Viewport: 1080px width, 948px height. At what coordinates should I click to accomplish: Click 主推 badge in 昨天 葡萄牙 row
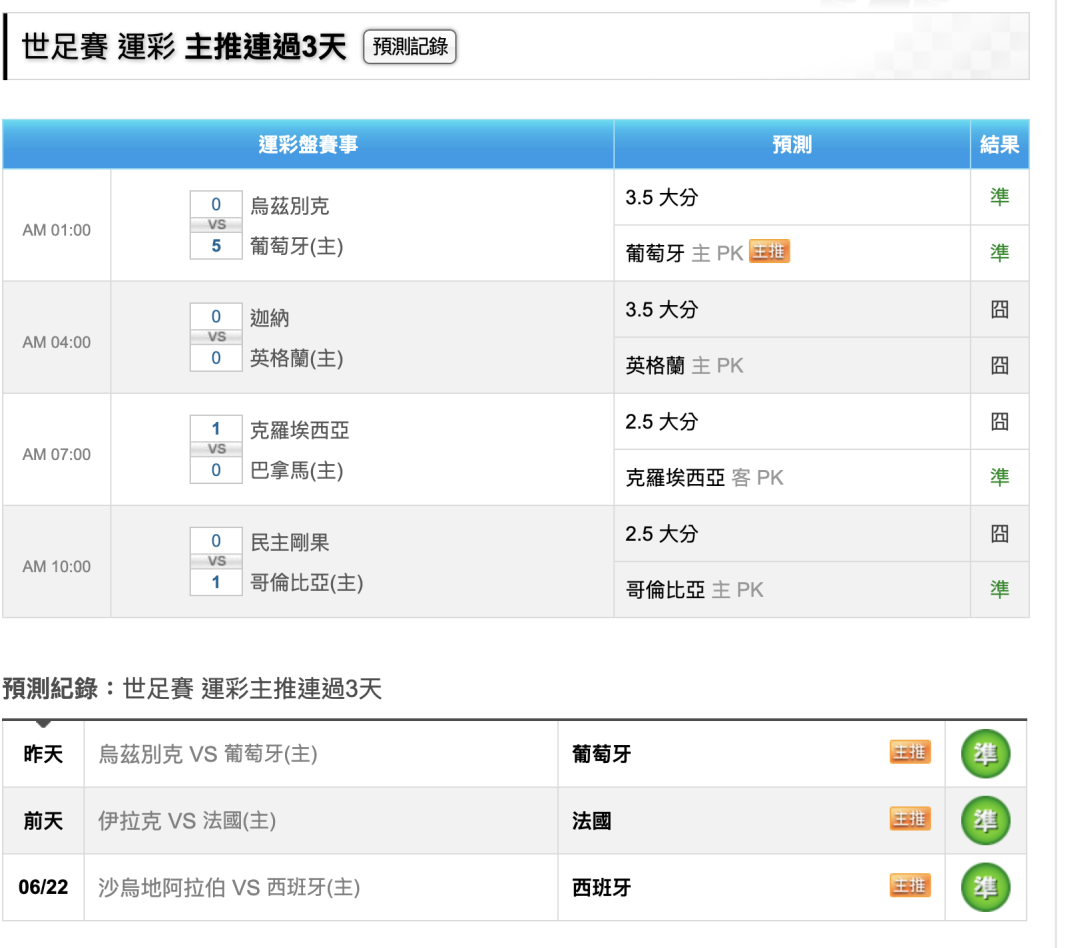(x=910, y=752)
